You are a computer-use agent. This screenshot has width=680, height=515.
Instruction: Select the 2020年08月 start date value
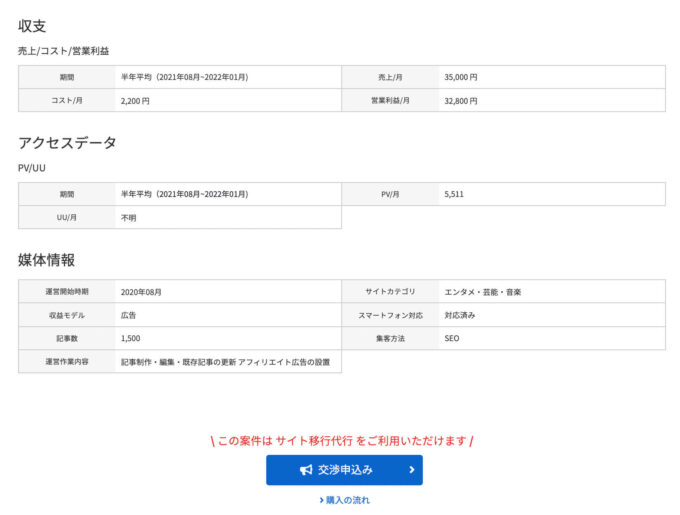click(141, 292)
